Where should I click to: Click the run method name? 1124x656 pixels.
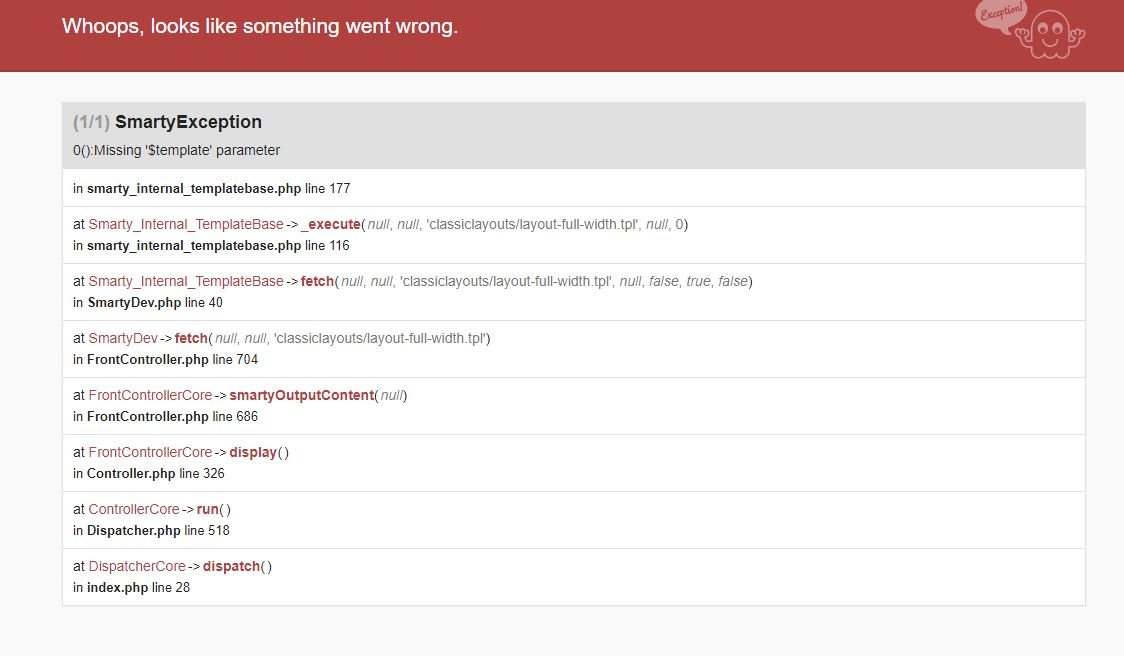[x=208, y=510]
